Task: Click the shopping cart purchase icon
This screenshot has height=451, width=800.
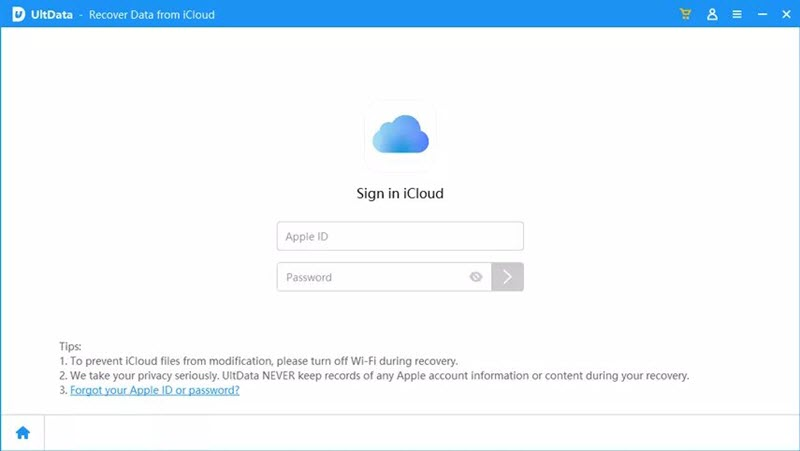Action: point(685,14)
